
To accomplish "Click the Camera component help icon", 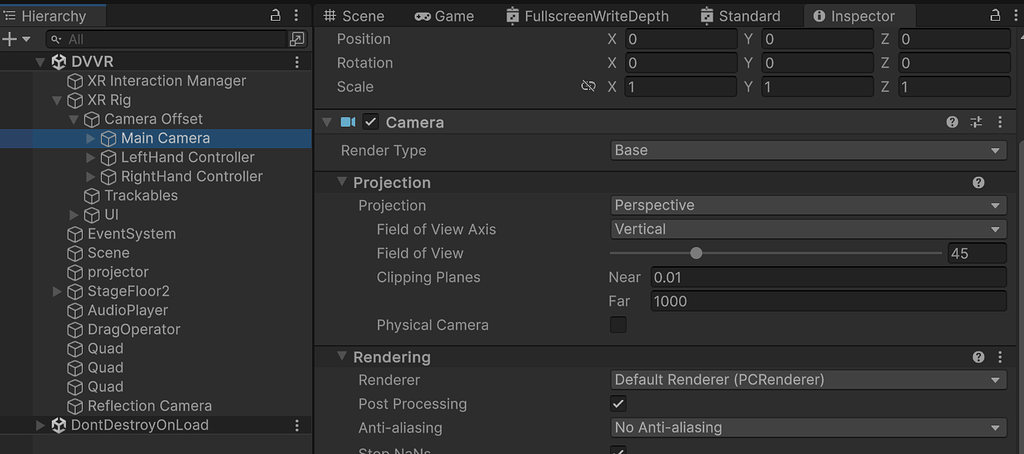I will 952,122.
